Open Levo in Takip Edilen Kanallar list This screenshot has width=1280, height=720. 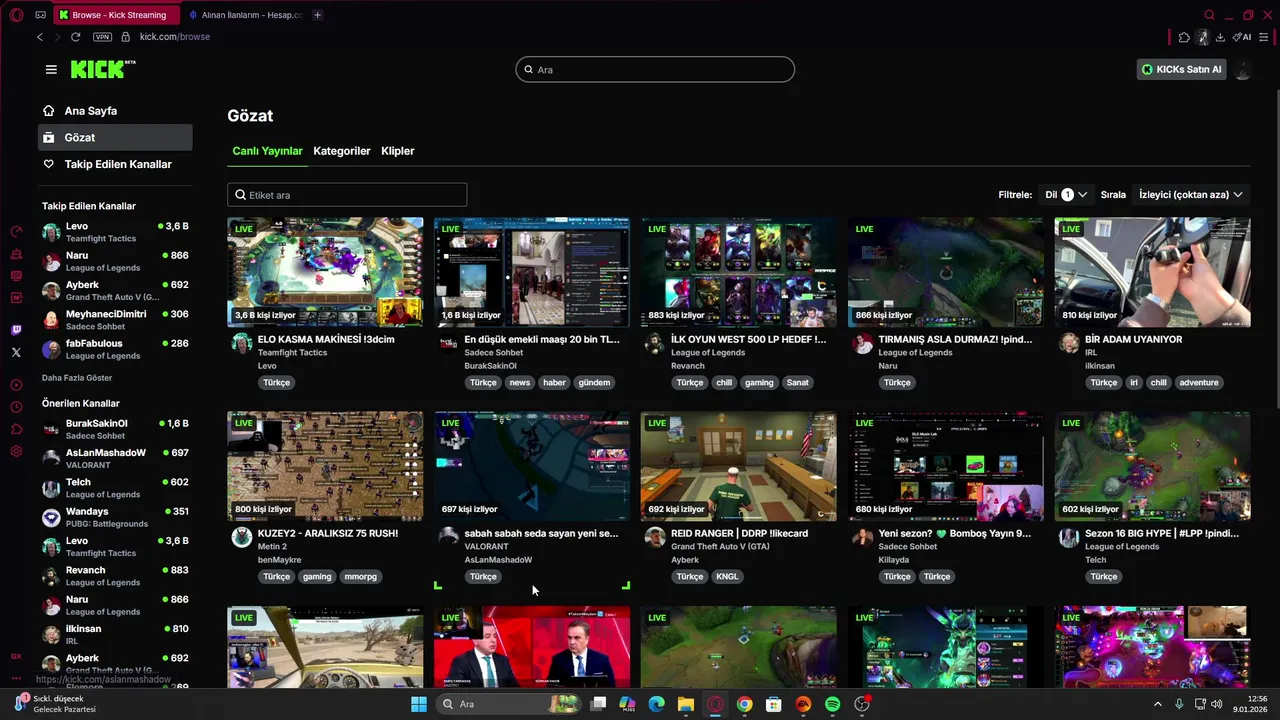tap(115, 232)
